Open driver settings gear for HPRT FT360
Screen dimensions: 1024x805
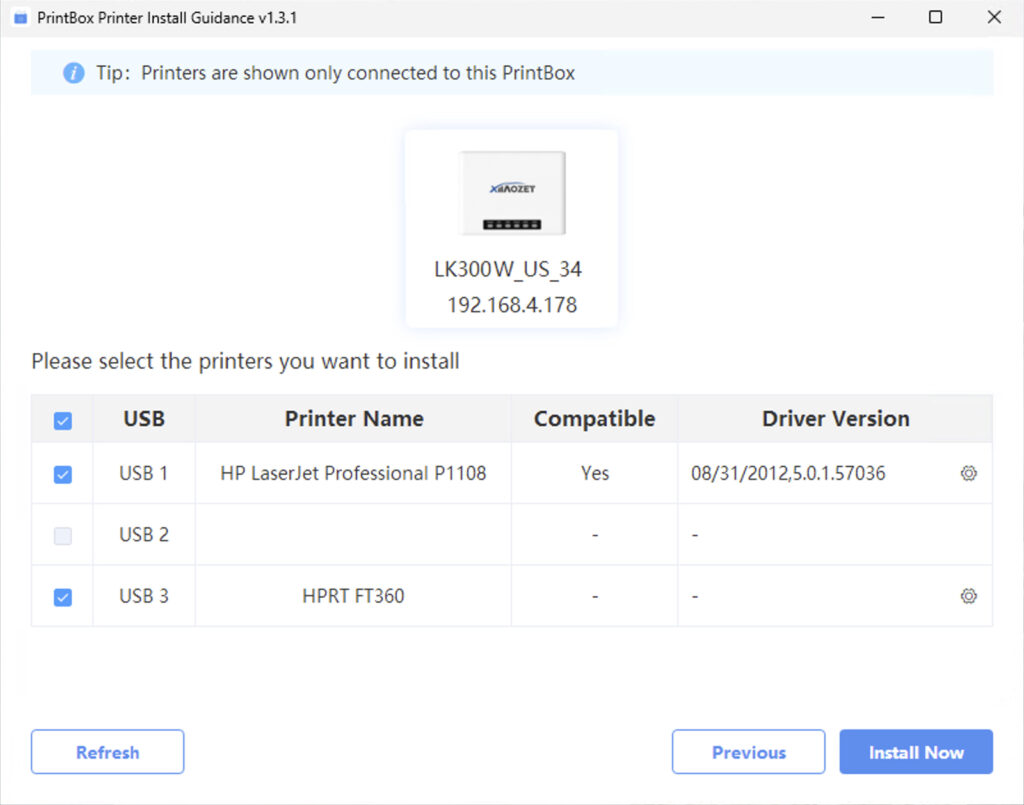coord(968,596)
